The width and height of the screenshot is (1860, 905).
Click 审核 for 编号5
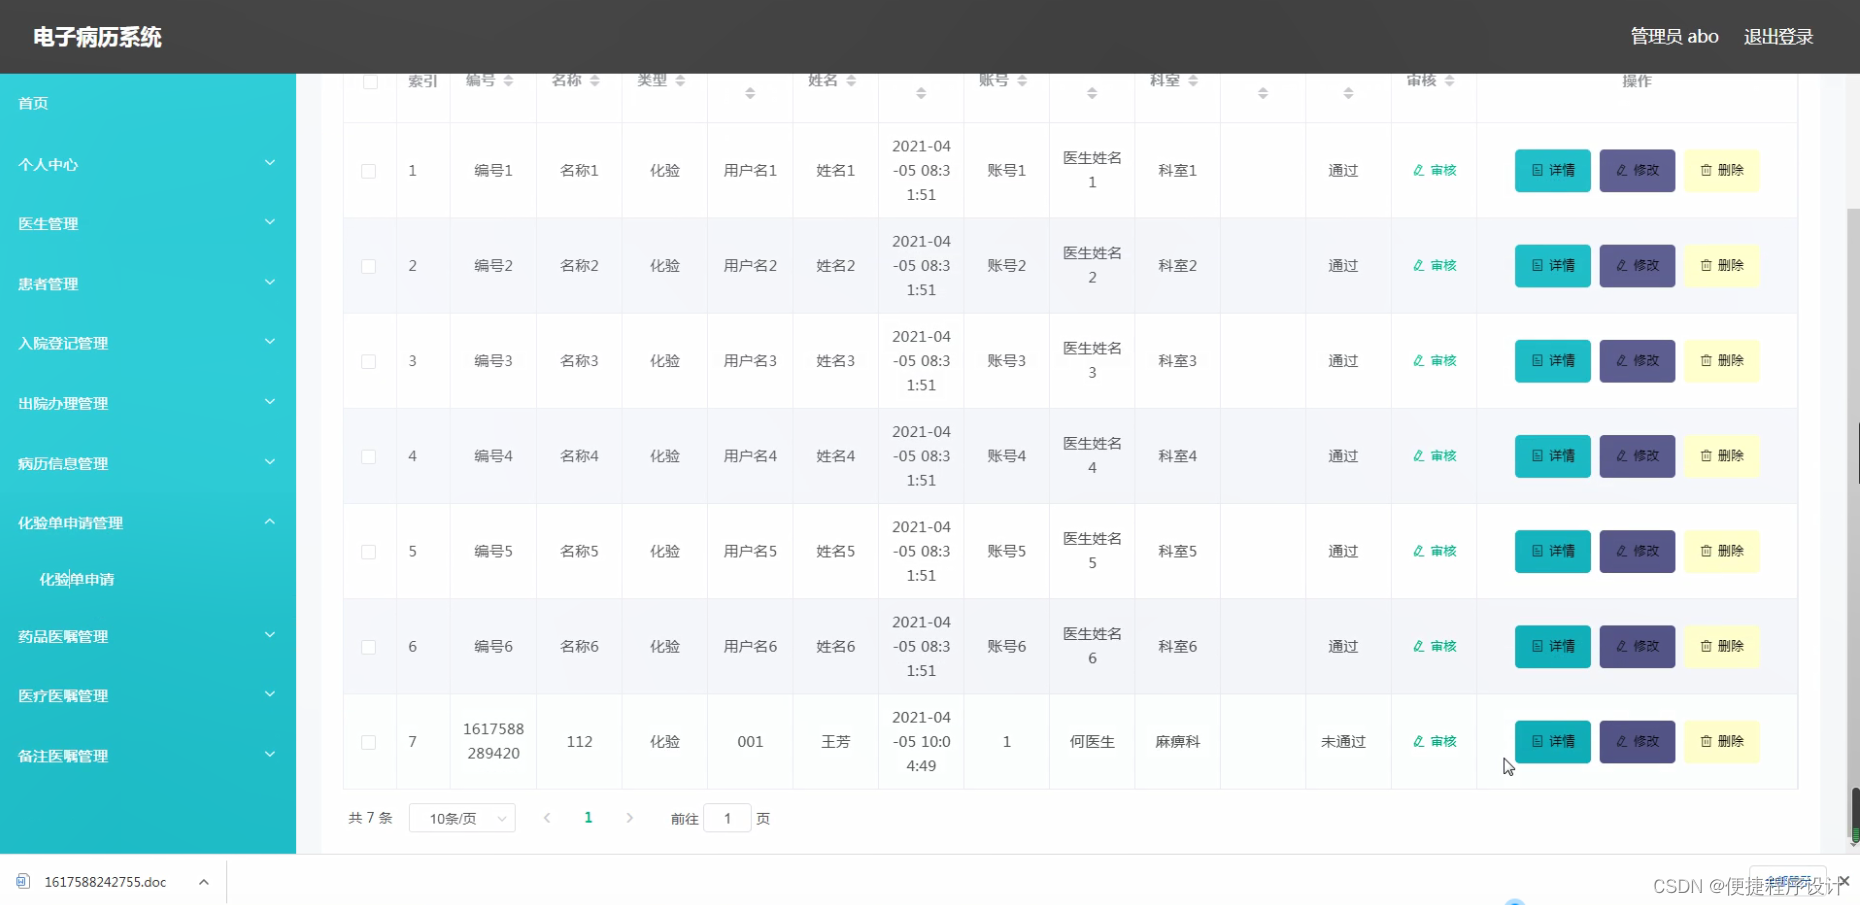point(1434,551)
